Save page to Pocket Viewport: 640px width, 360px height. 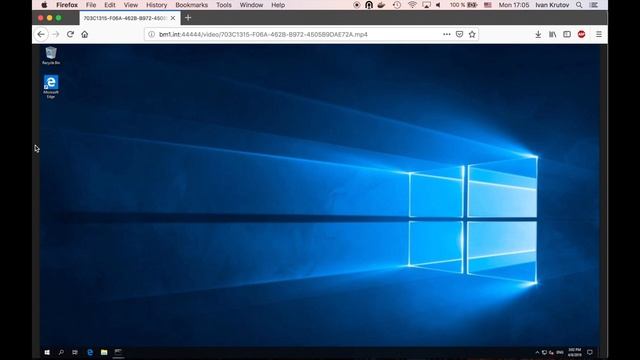[459, 34]
